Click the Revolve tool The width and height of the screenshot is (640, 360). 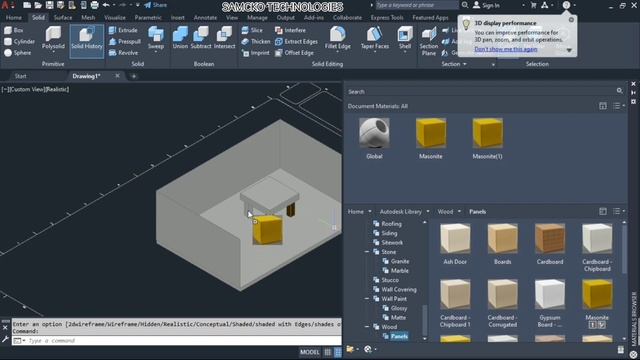[123, 53]
